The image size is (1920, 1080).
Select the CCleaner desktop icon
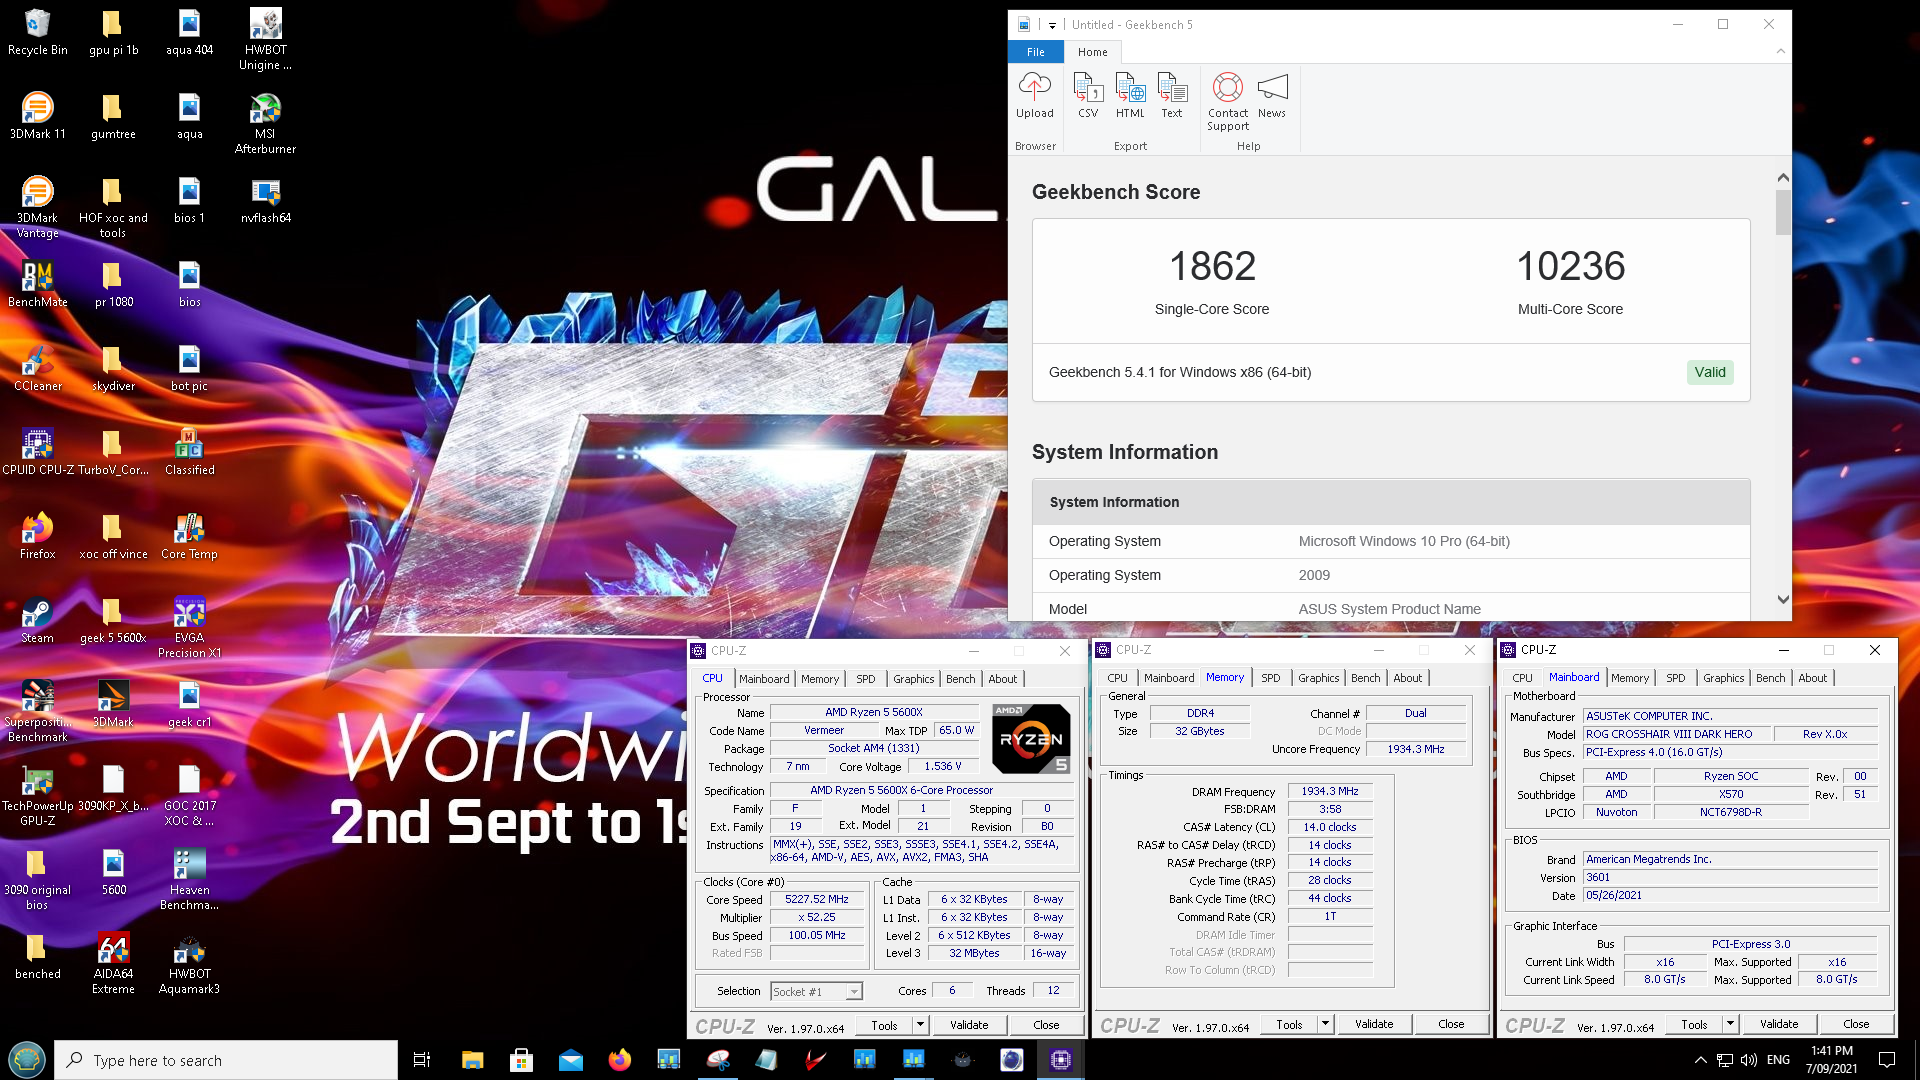pyautogui.click(x=38, y=368)
